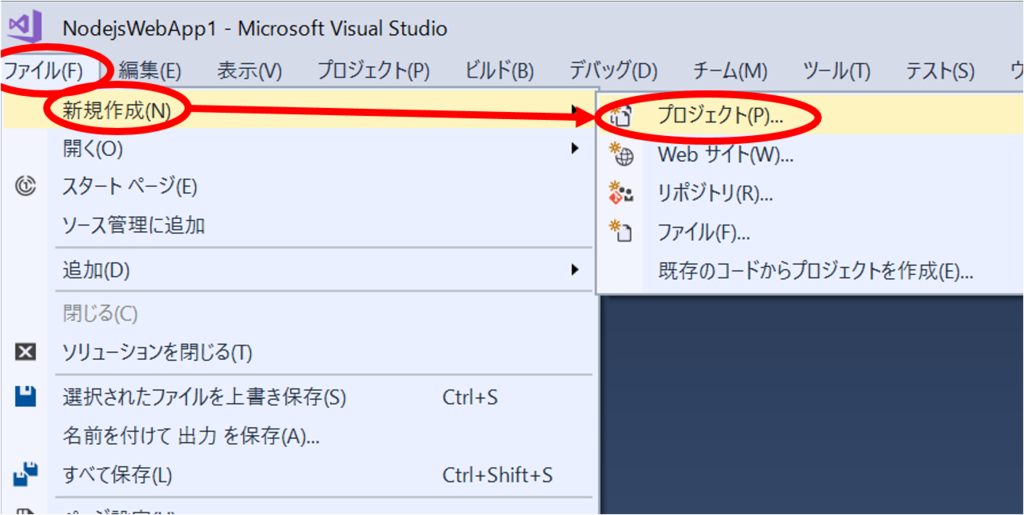Choose プロジェクト(P)... in submenu
The height and width of the screenshot is (515, 1024).
coord(812,116)
